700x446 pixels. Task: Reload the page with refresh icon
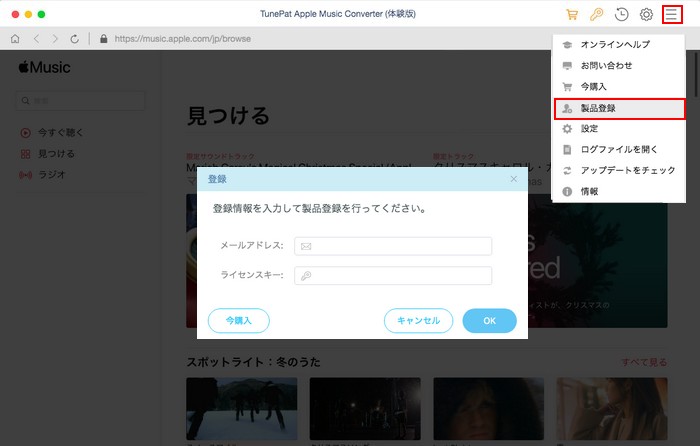75,39
